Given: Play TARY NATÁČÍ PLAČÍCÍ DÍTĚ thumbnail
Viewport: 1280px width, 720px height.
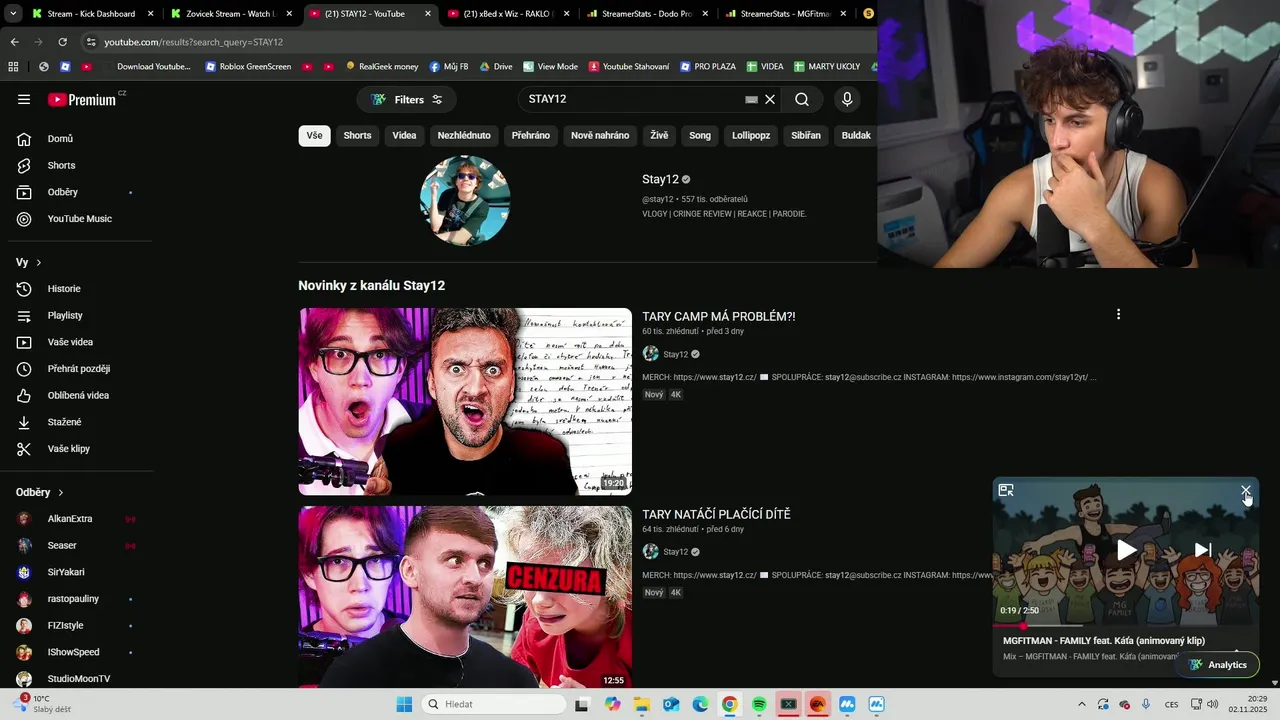Looking at the screenshot, I should [465, 597].
